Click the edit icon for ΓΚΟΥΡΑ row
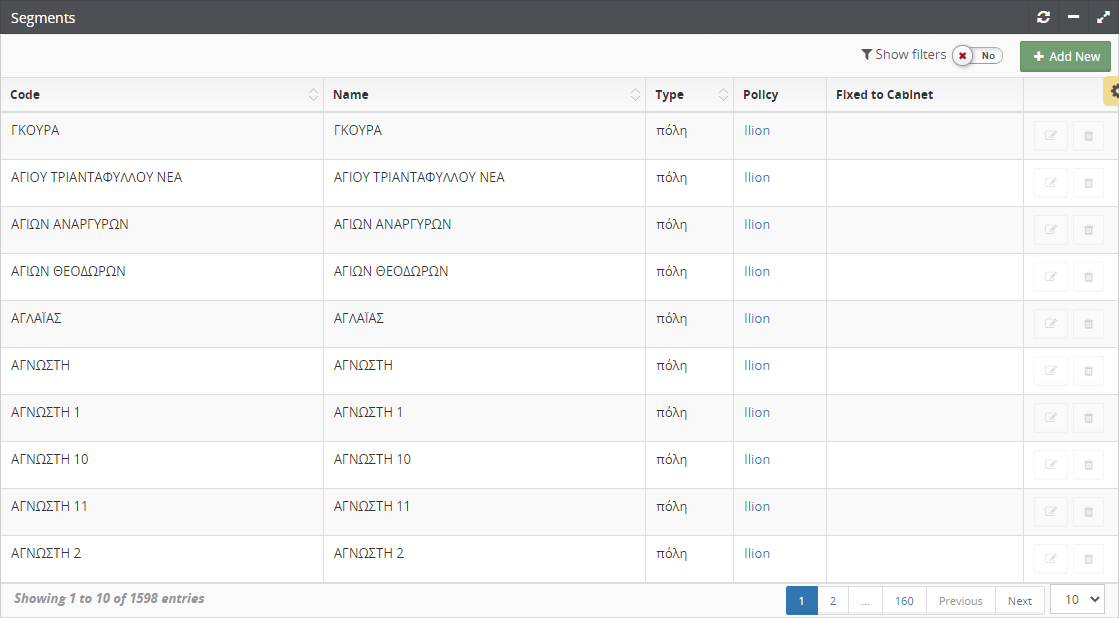This screenshot has width=1119, height=618. pos(1050,136)
